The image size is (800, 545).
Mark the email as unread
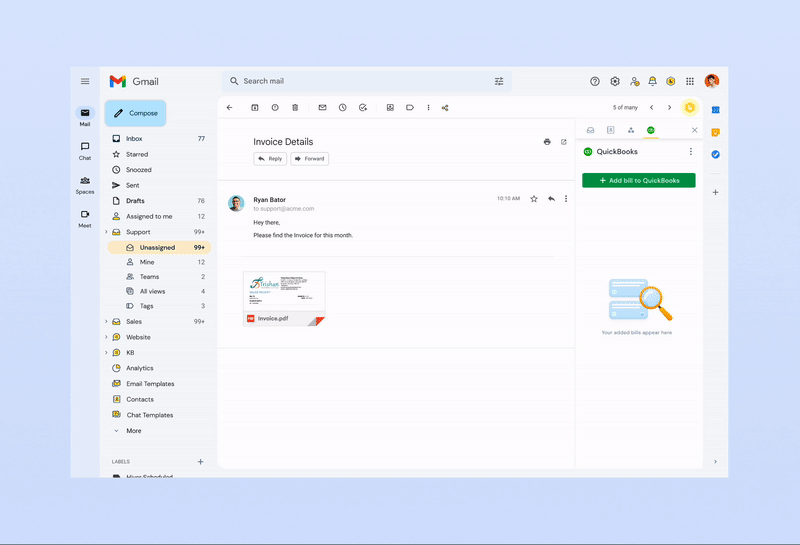[x=322, y=108]
